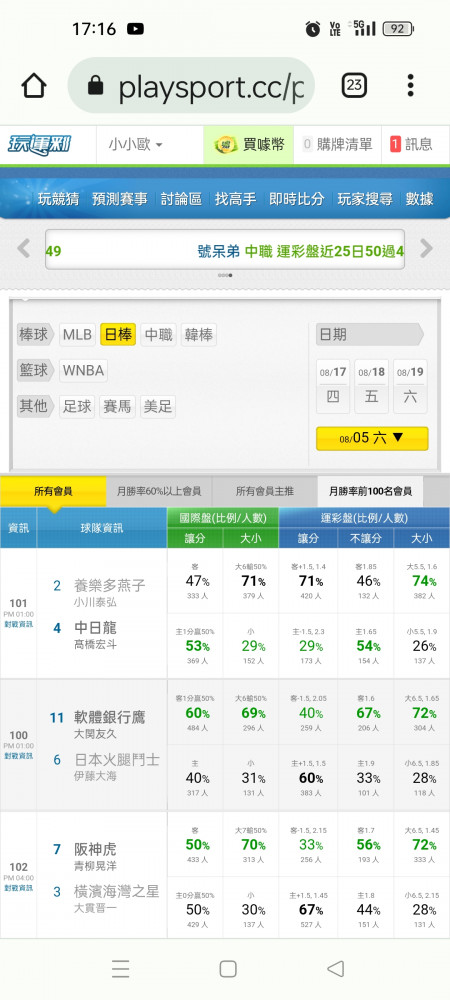
Task: Click the 買噱幣 button
Action: (249, 145)
